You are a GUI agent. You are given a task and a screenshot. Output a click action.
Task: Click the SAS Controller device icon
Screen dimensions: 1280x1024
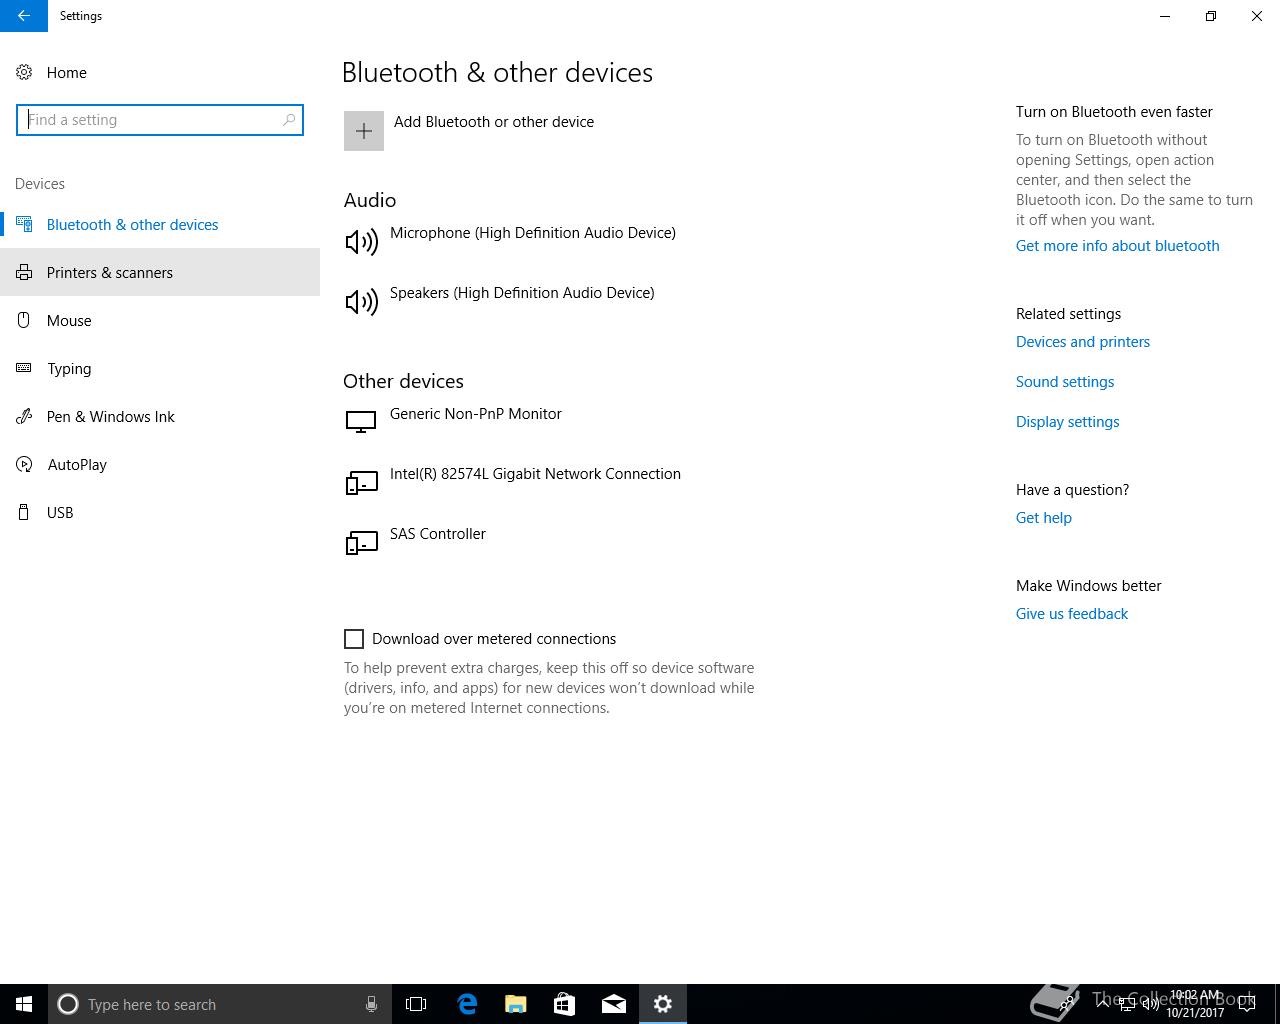361,542
